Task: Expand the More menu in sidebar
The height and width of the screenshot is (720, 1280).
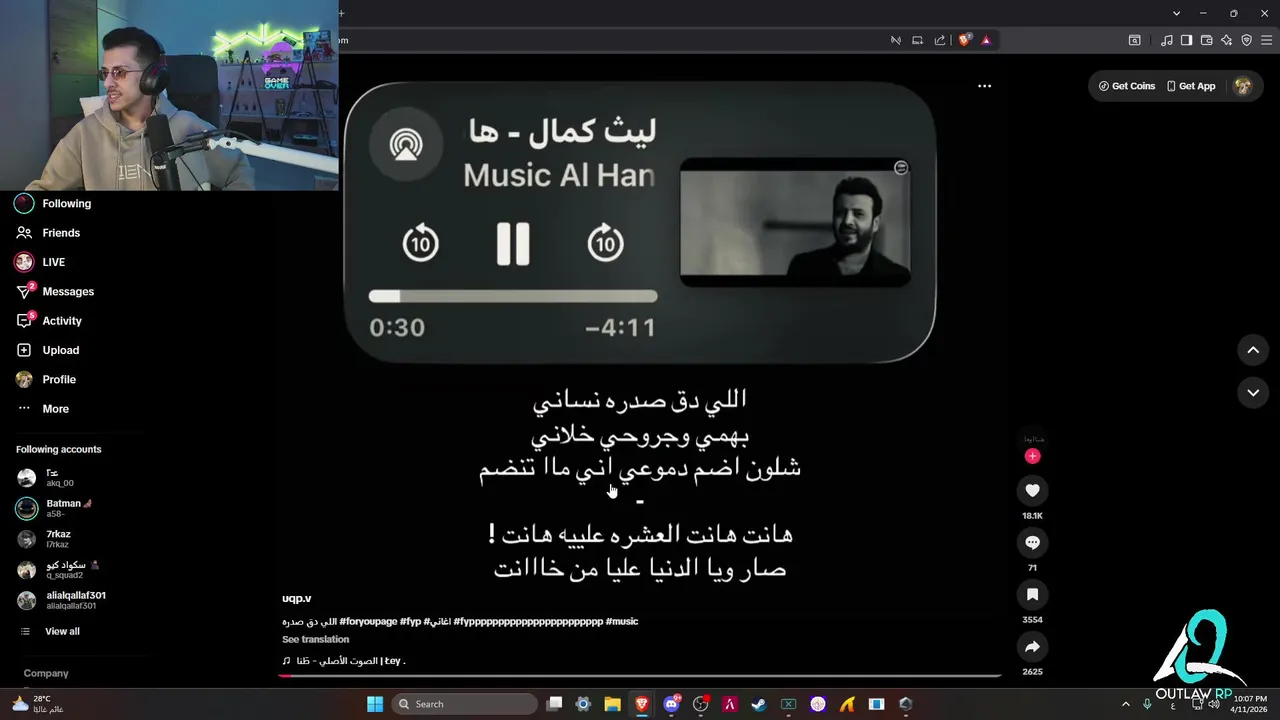Action: 43,408
